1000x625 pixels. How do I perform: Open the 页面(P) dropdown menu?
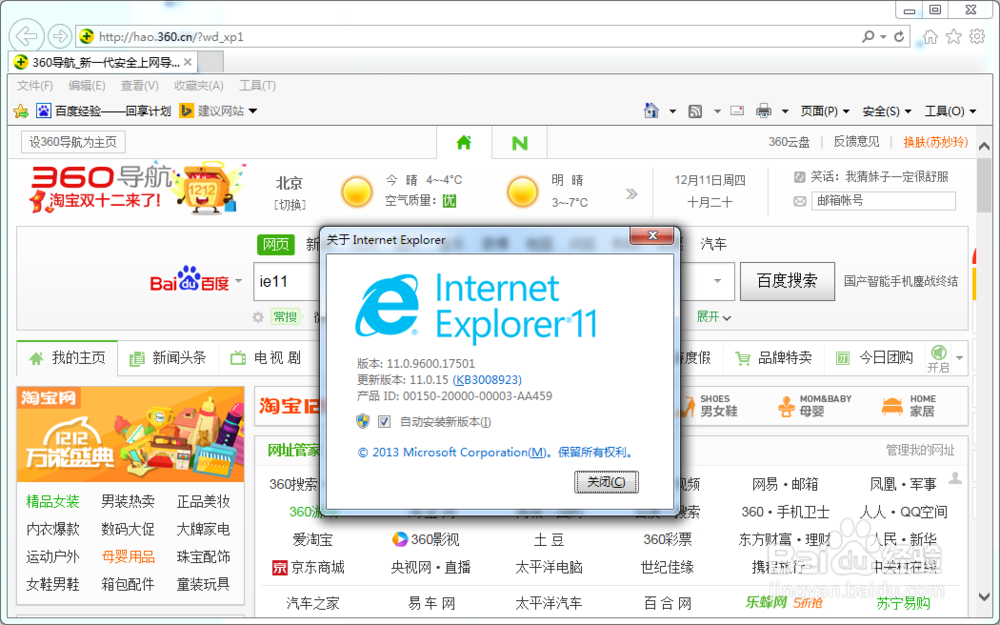pos(825,112)
